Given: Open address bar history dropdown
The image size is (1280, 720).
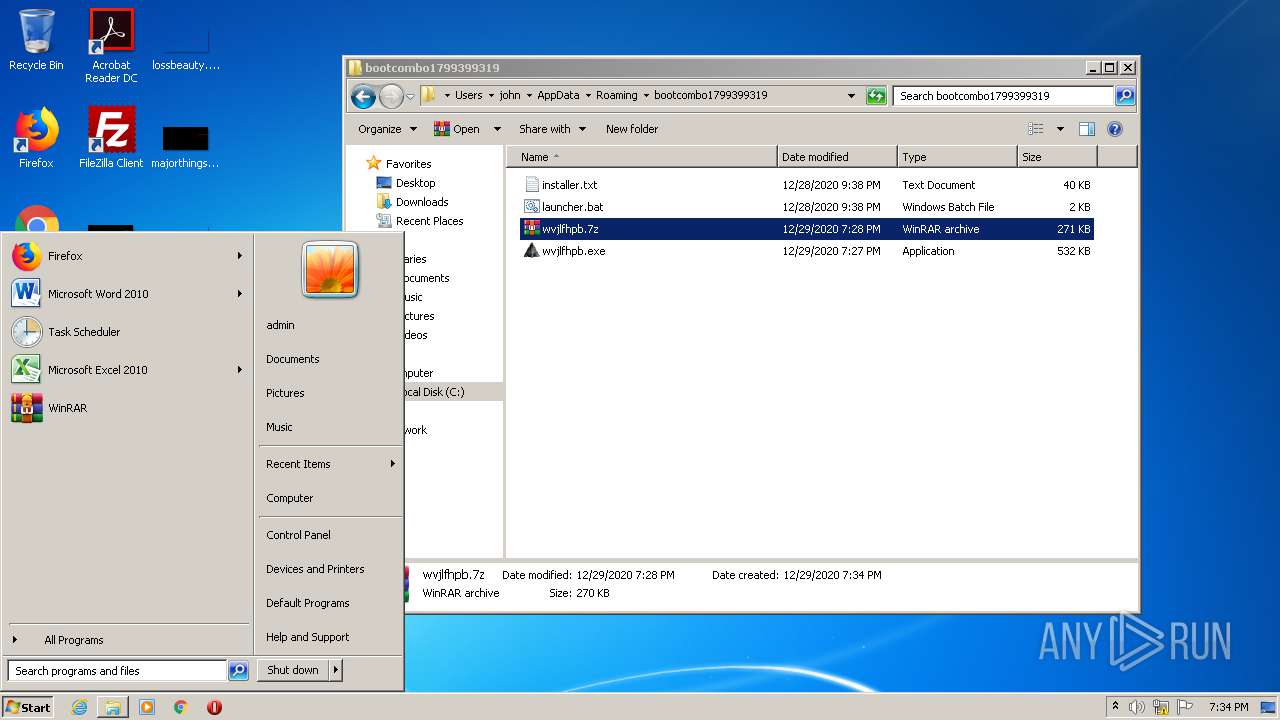Looking at the screenshot, I should 851,96.
